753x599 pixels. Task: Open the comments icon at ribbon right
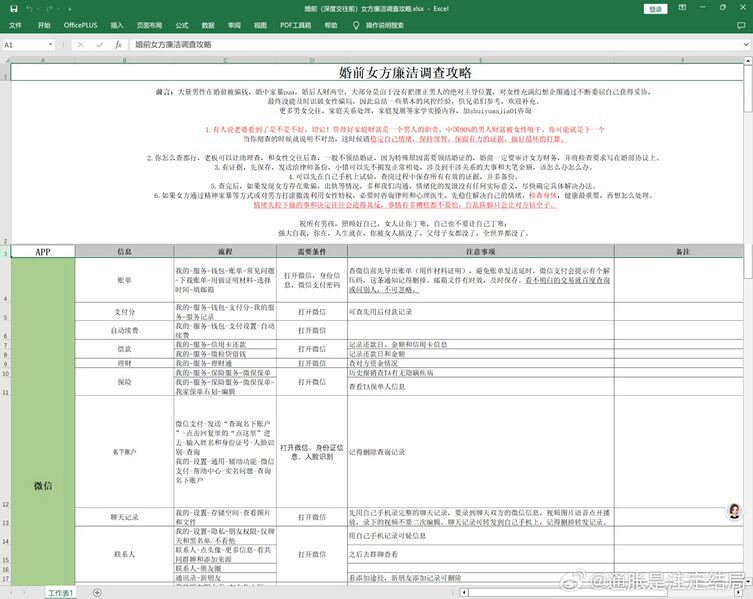click(741, 25)
